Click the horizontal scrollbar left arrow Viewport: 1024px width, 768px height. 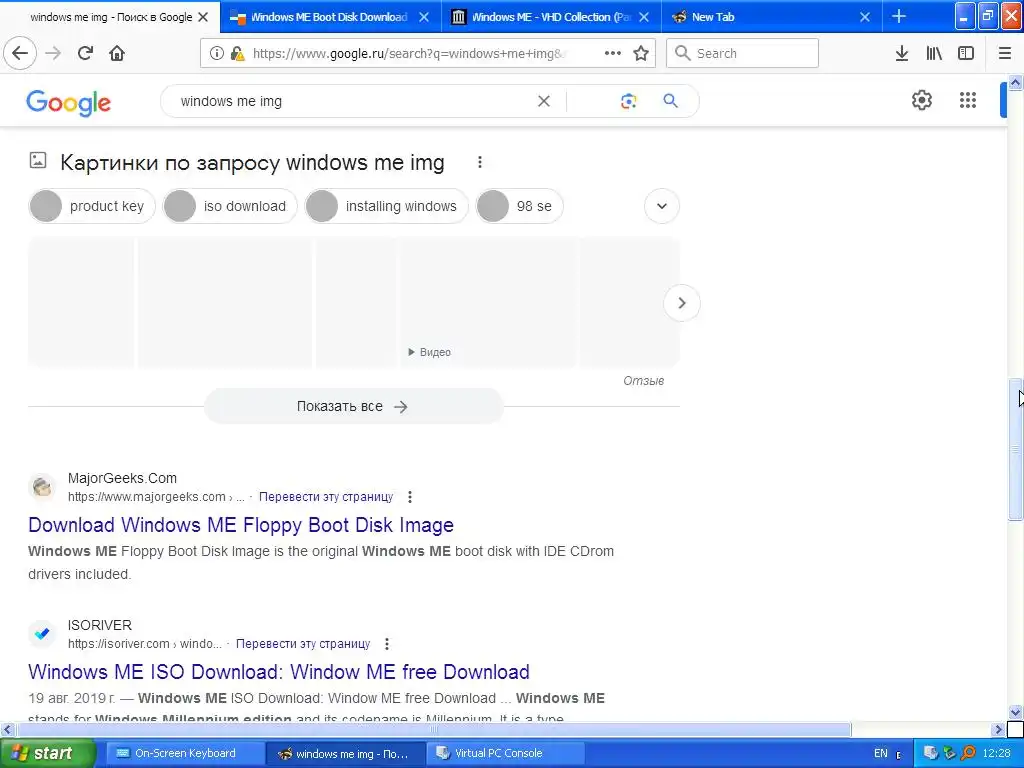click(x=7, y=729)
